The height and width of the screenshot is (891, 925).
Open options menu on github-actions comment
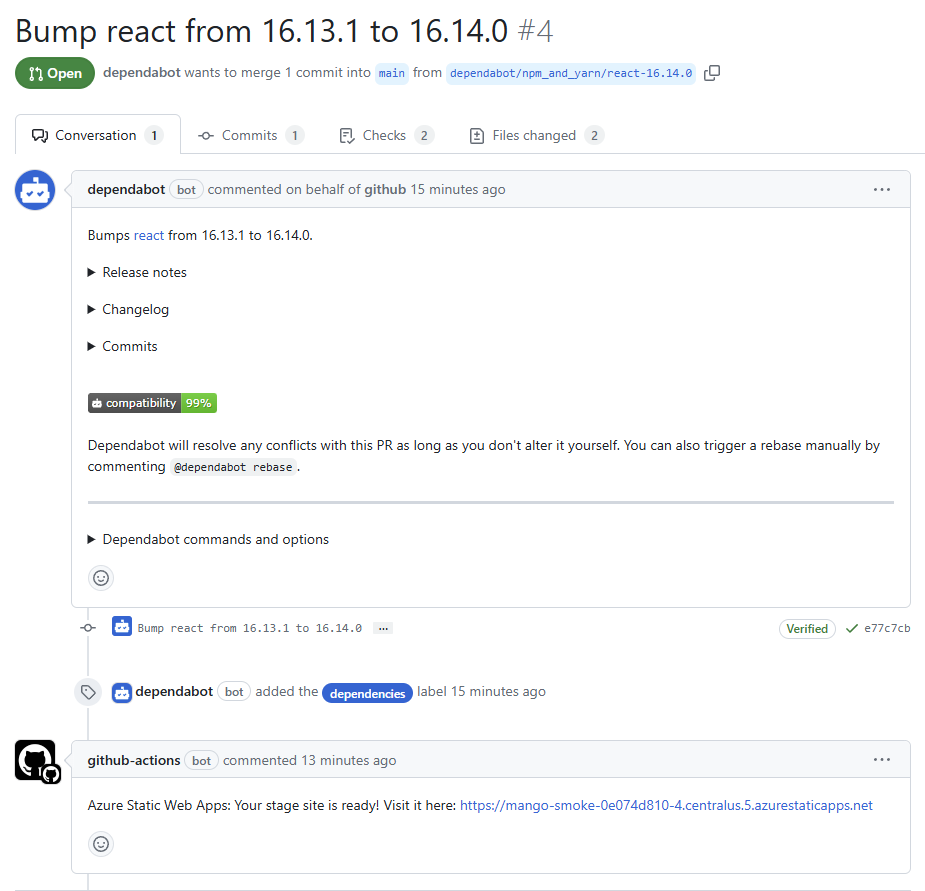(x=881, y=759)
